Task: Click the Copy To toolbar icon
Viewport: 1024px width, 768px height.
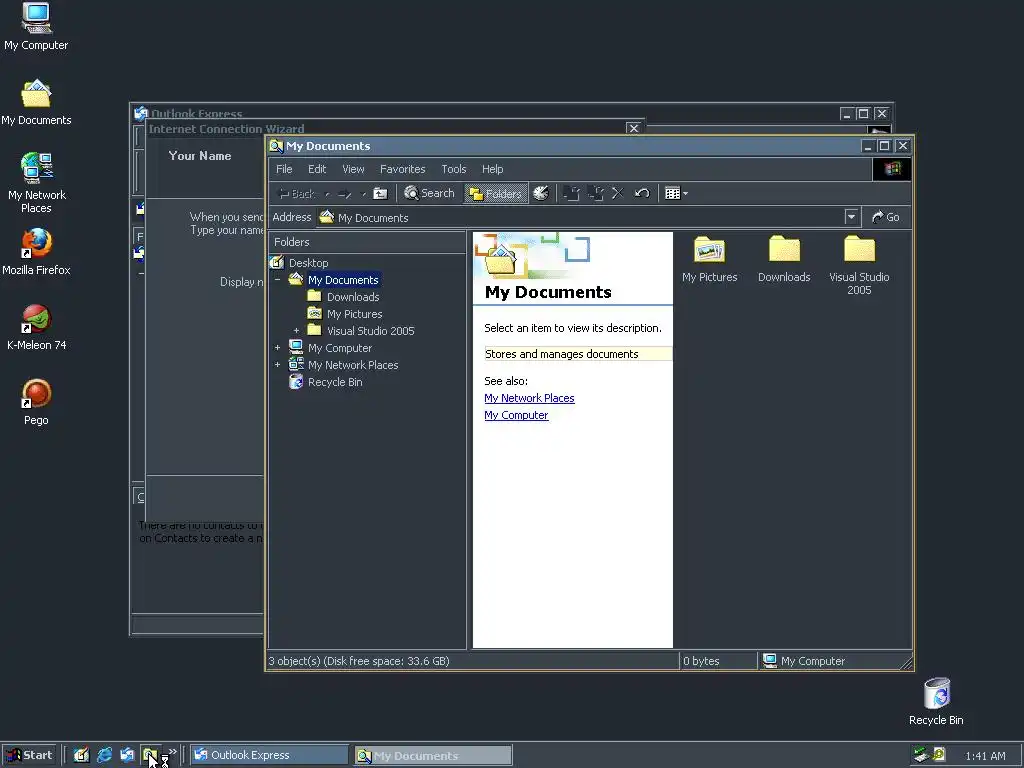Action: pyautogui.click(x=595, y=193)
